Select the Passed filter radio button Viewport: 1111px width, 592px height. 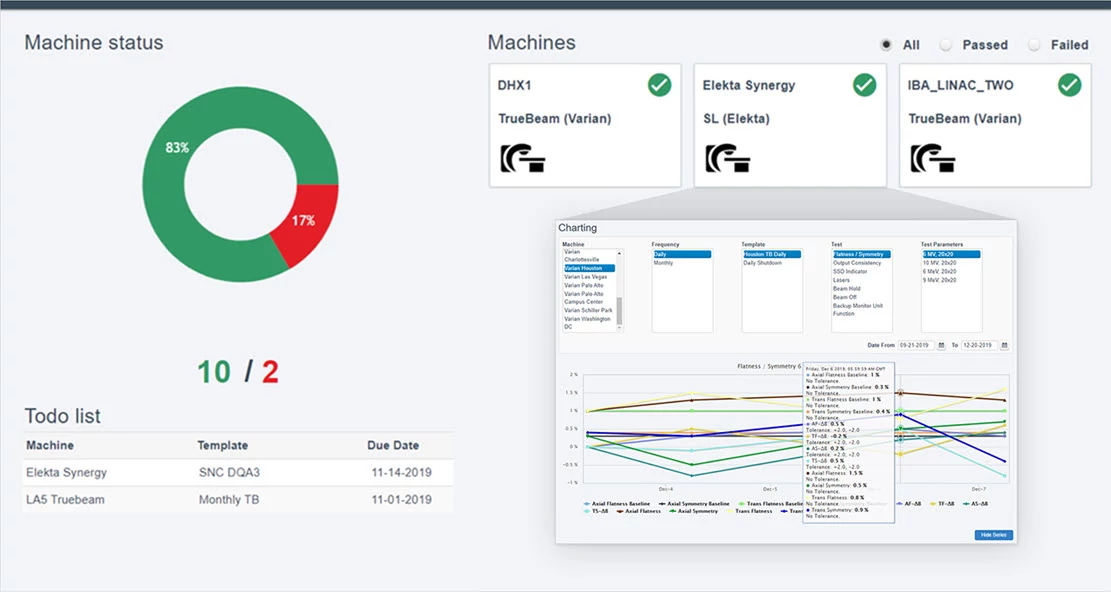pos(945,45)
